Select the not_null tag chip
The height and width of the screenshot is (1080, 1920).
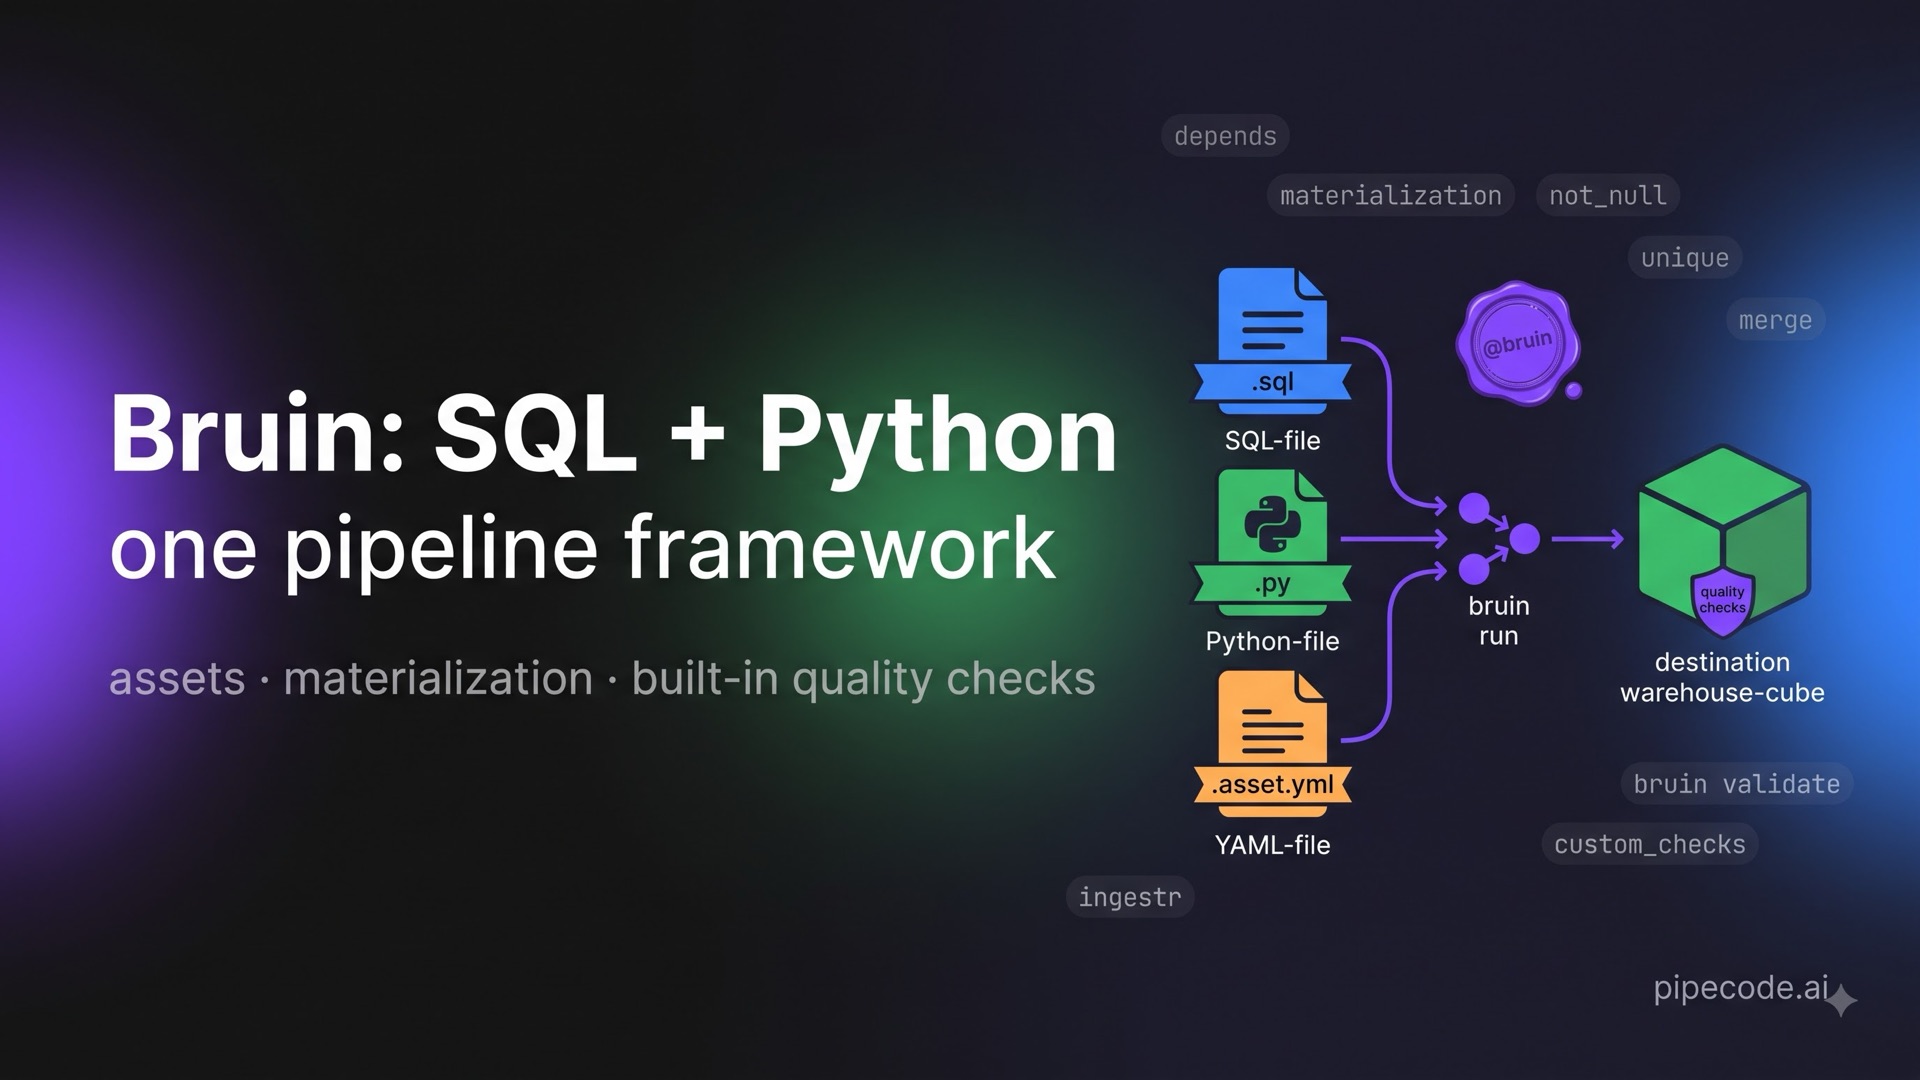pos(1607,195)
